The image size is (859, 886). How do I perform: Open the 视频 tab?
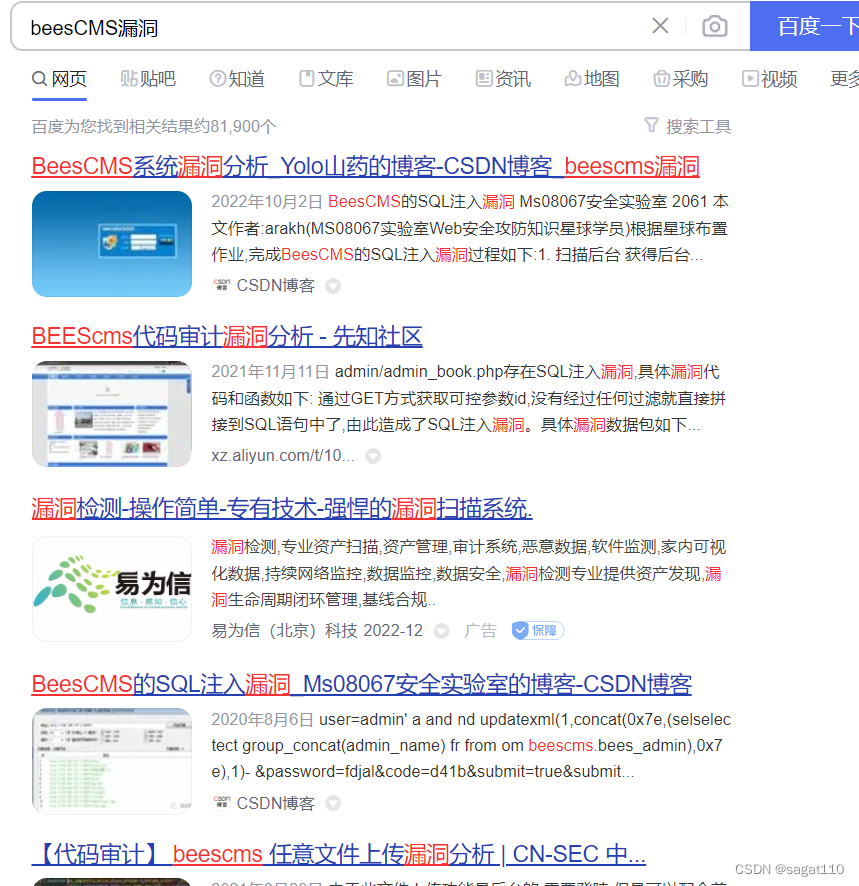tap(769, 79)
